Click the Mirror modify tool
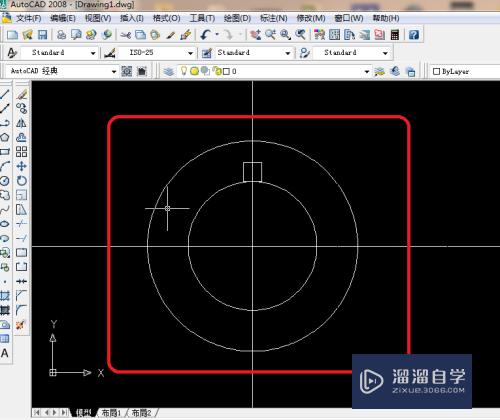 click(22, 123)
